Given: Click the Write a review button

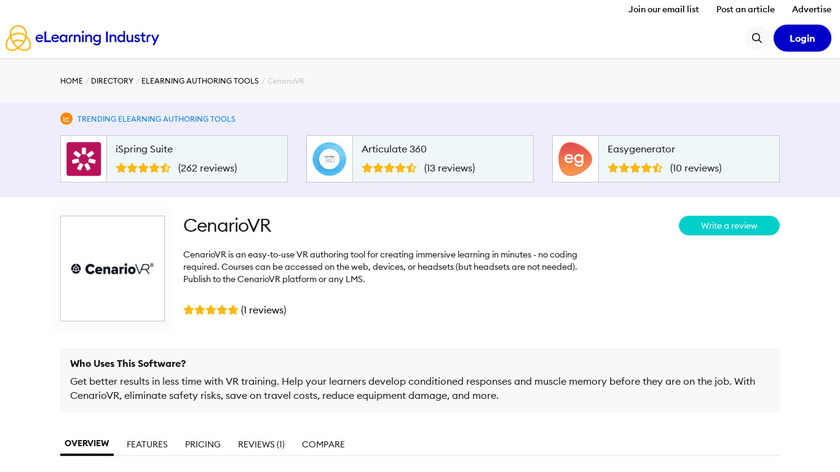Looking at the screenshot, I should pyautogui.click(x=729, y=226).
